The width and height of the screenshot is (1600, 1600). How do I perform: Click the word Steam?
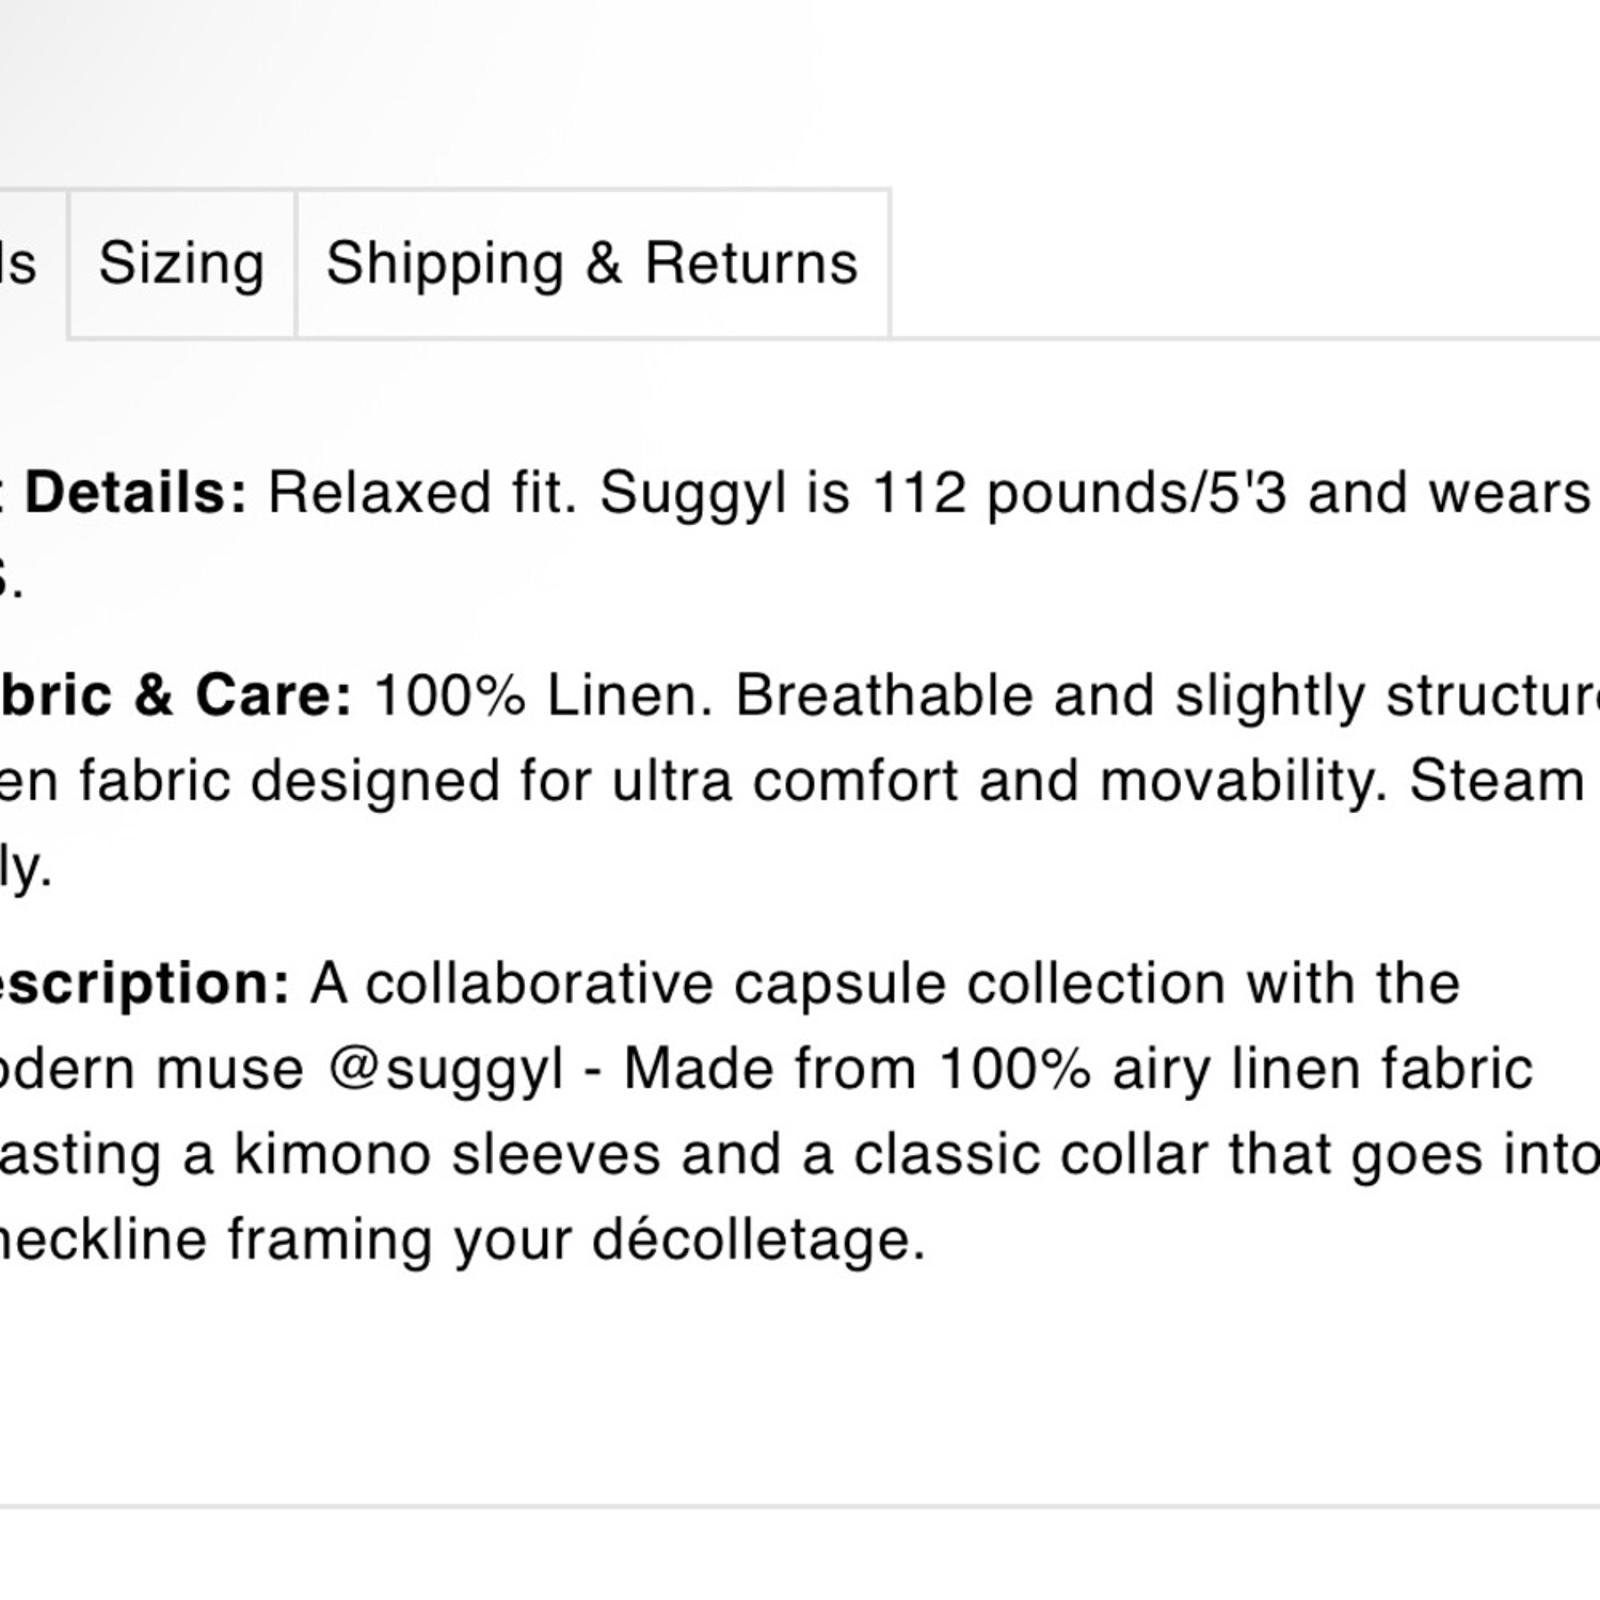pyautogui.click(x=1497, y=781)
